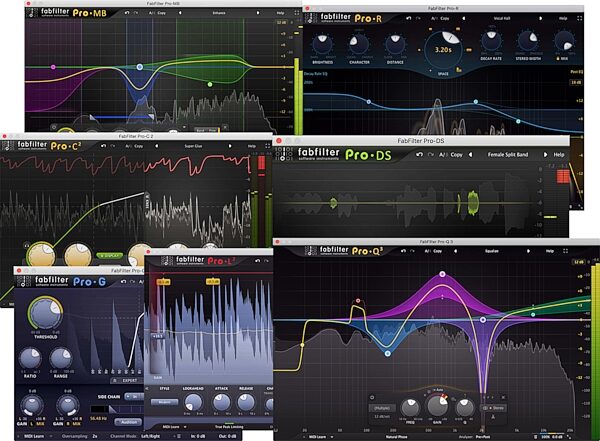
Task: Open Vocal Hall preset menu in Pro-R
Action: coord(502,18)
